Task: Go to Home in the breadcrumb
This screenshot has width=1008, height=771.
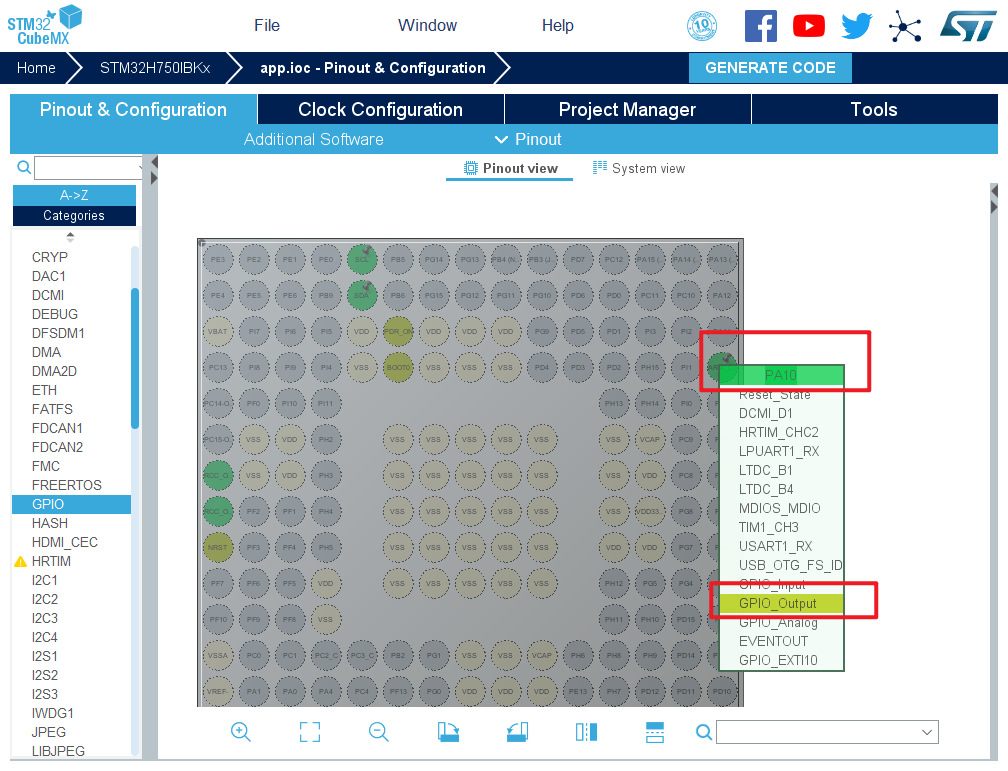Action: pos(36,68)
